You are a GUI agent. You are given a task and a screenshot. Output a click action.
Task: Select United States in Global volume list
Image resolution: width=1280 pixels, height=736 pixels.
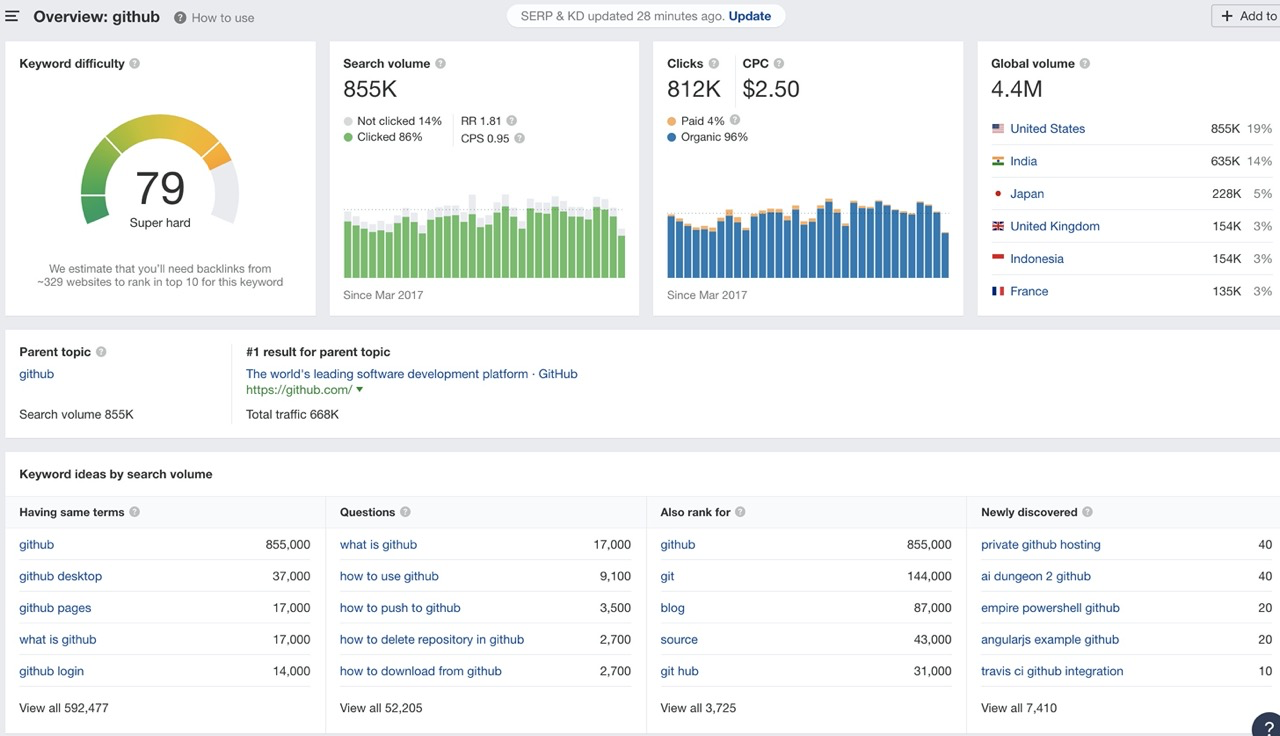click(1047, 129)
